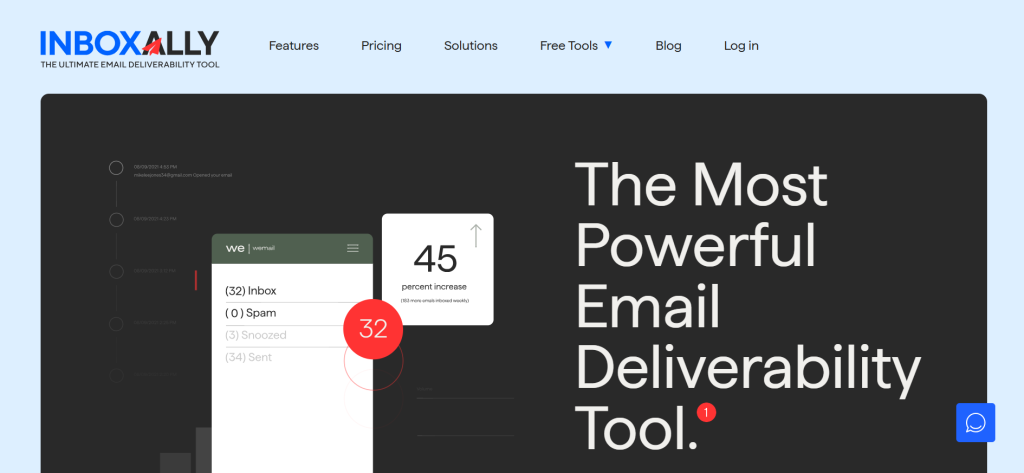Click the up arrow in the 45 percent card

click(x=476, y=236)
